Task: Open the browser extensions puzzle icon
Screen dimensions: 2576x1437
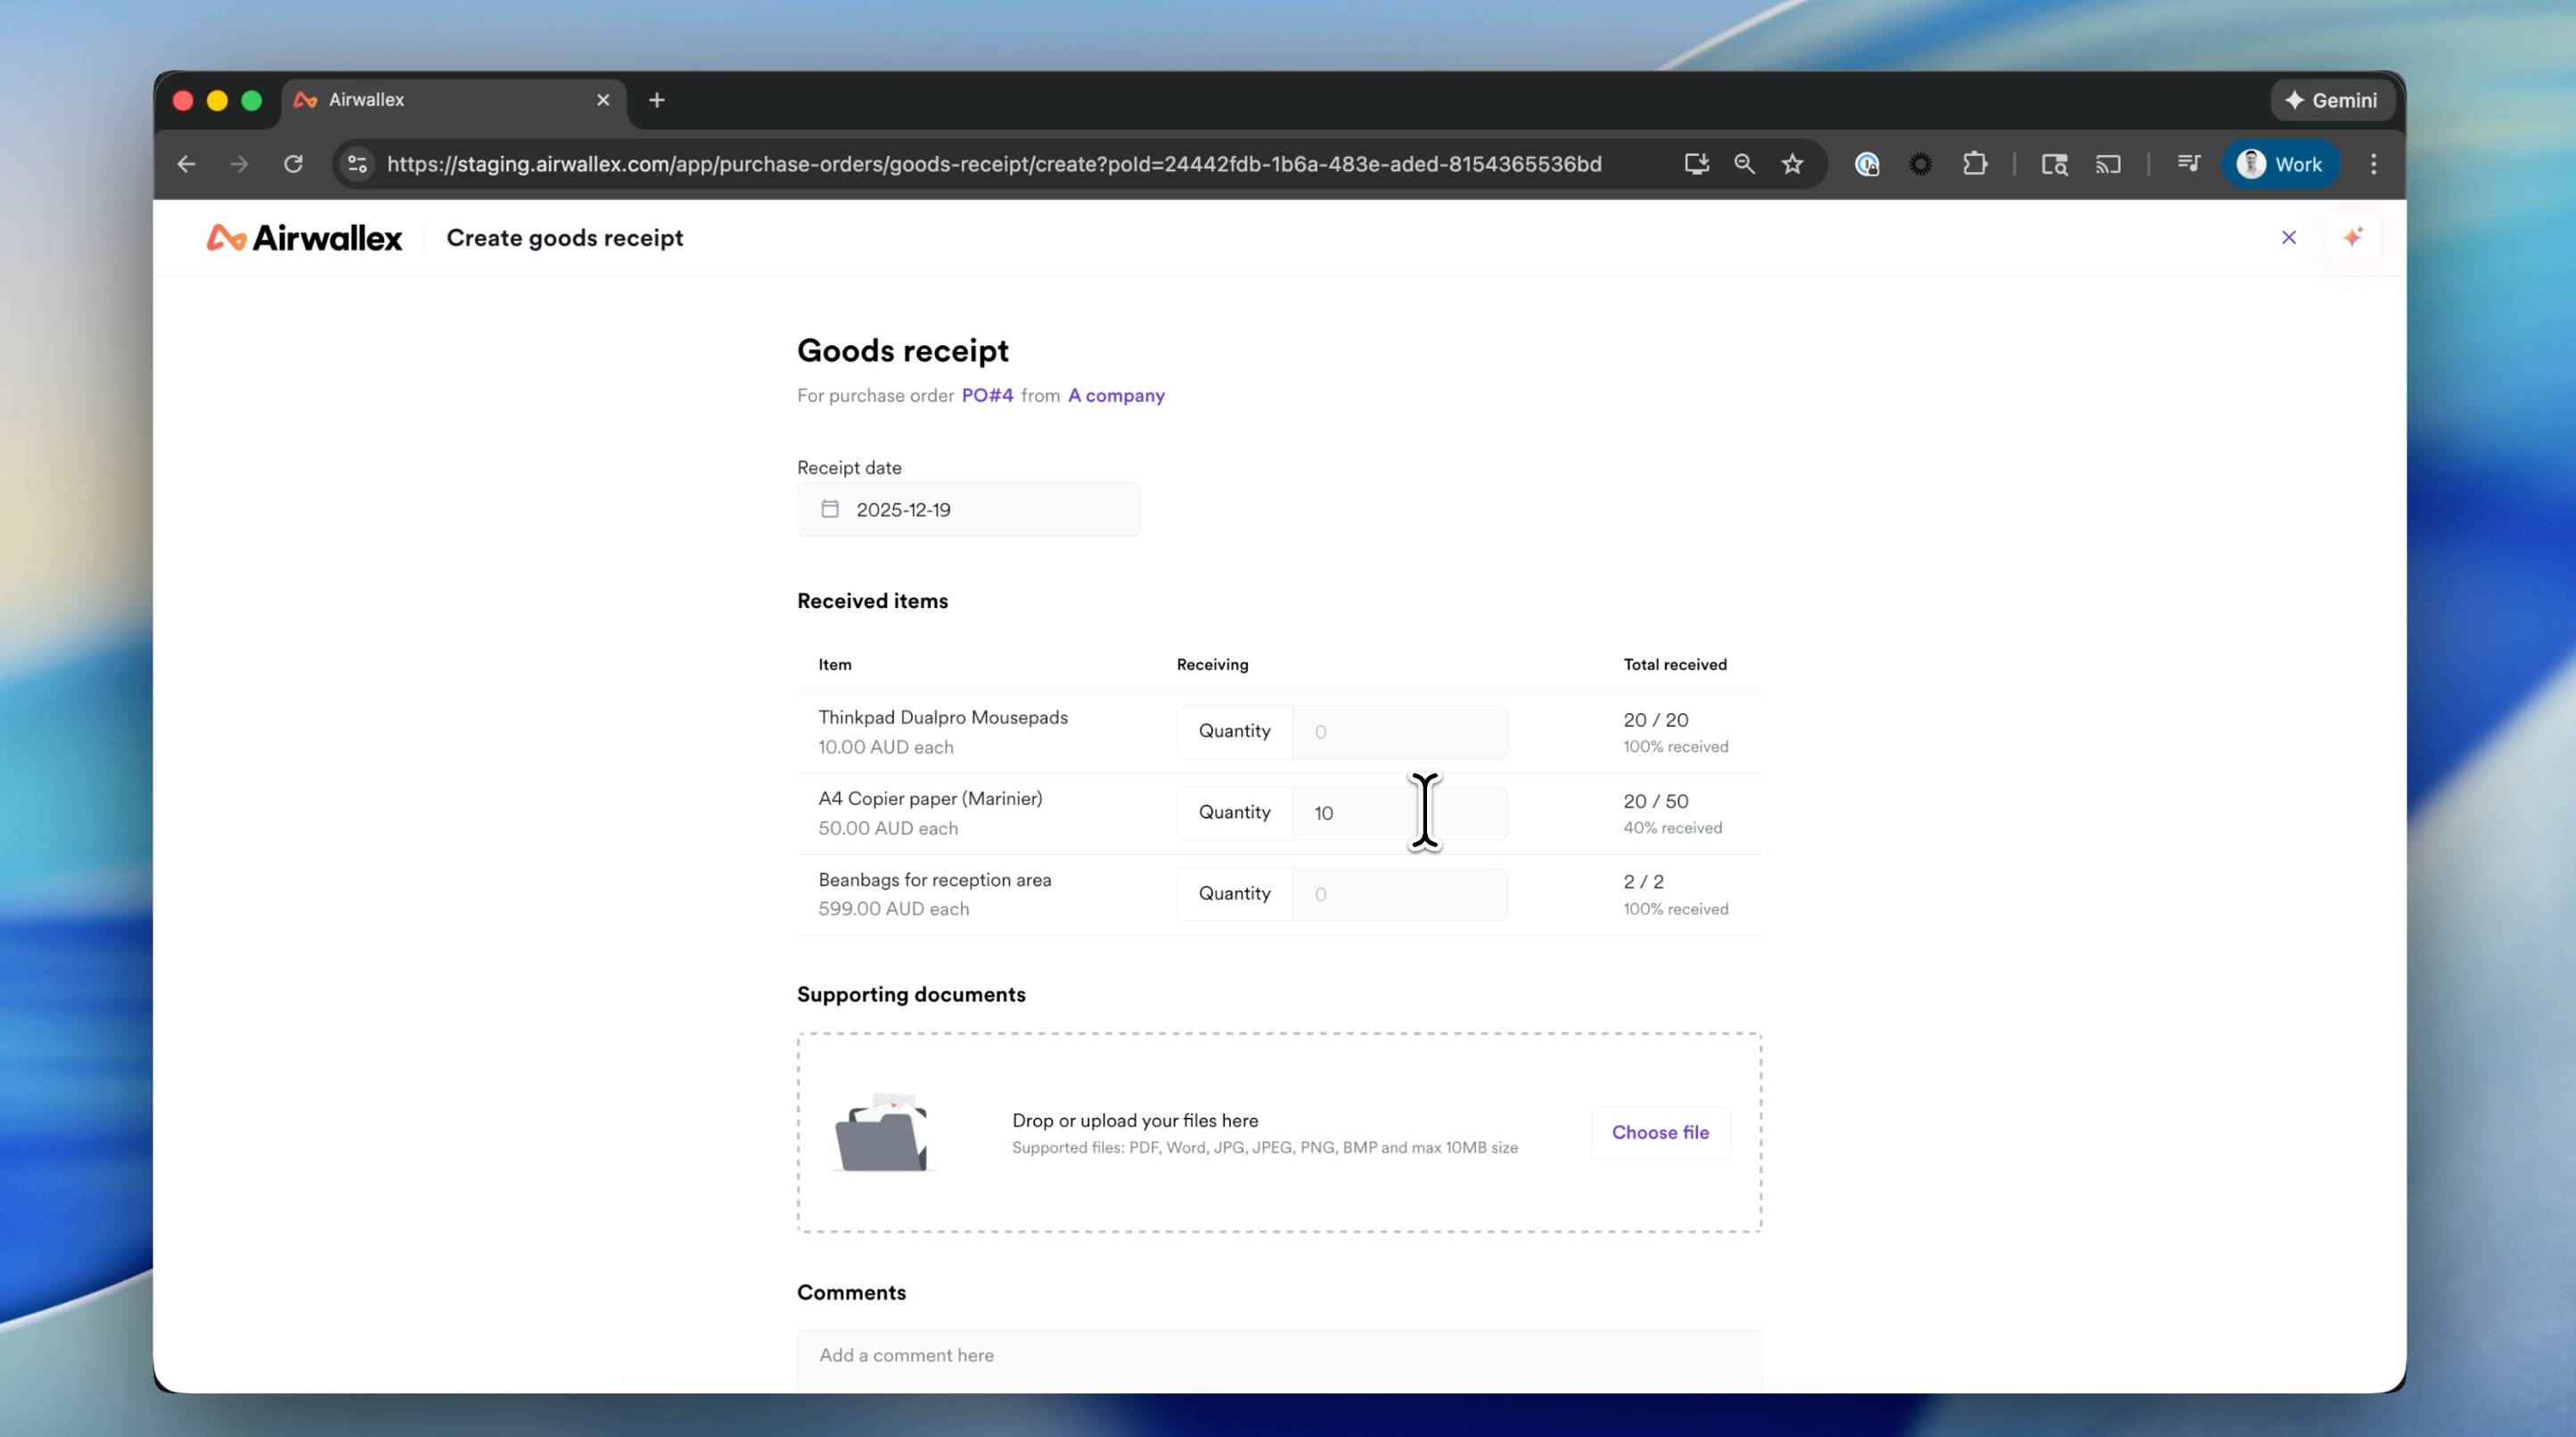Action: click(1974, 164)
